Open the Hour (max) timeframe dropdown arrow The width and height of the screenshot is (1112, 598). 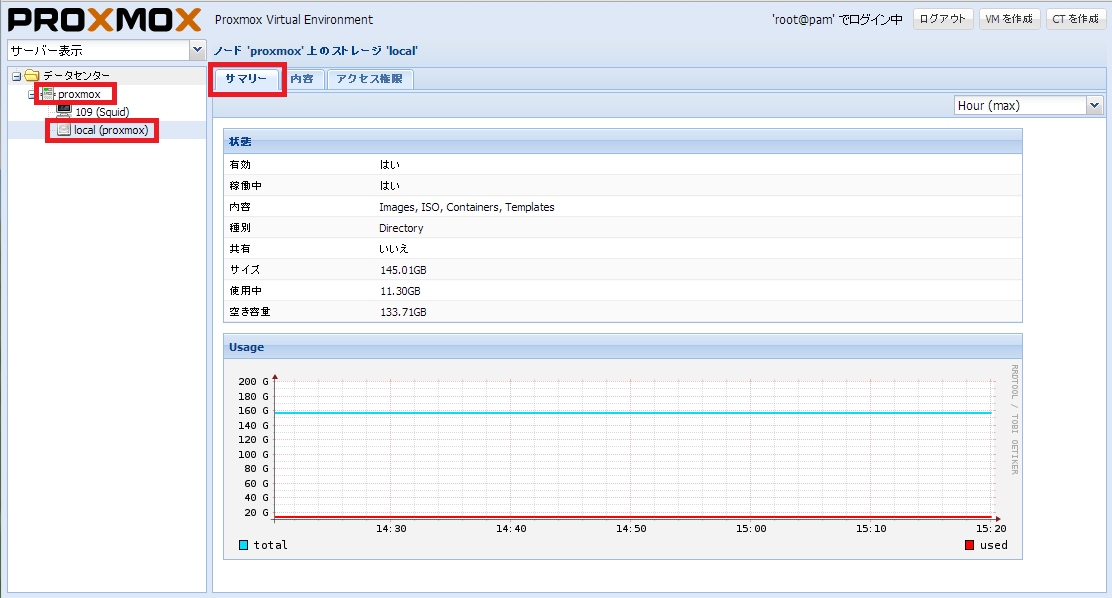(x=1094, y=105)
